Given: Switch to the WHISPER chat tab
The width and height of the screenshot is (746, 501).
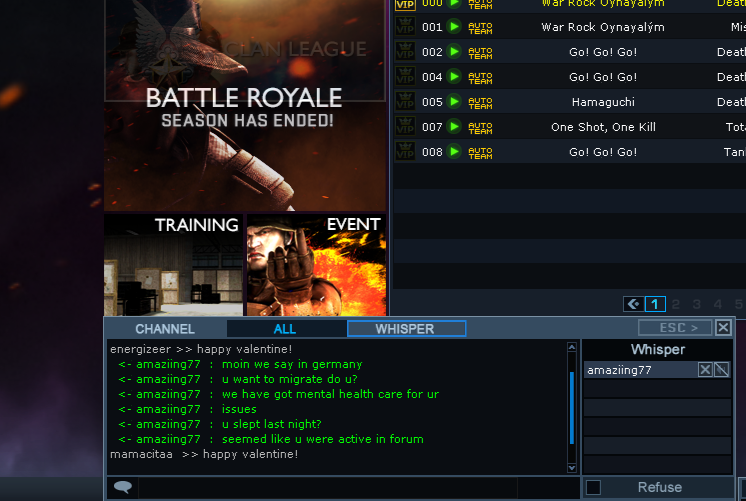Looking at the screenshot, I should 406,329.
